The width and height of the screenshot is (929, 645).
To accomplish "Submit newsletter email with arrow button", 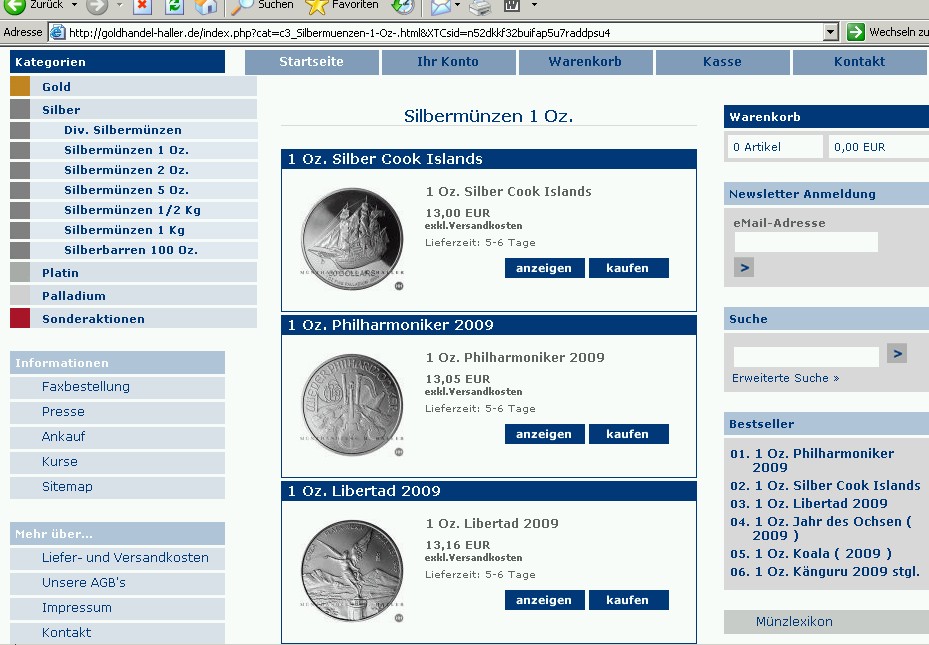I will [x=743, y=267].
